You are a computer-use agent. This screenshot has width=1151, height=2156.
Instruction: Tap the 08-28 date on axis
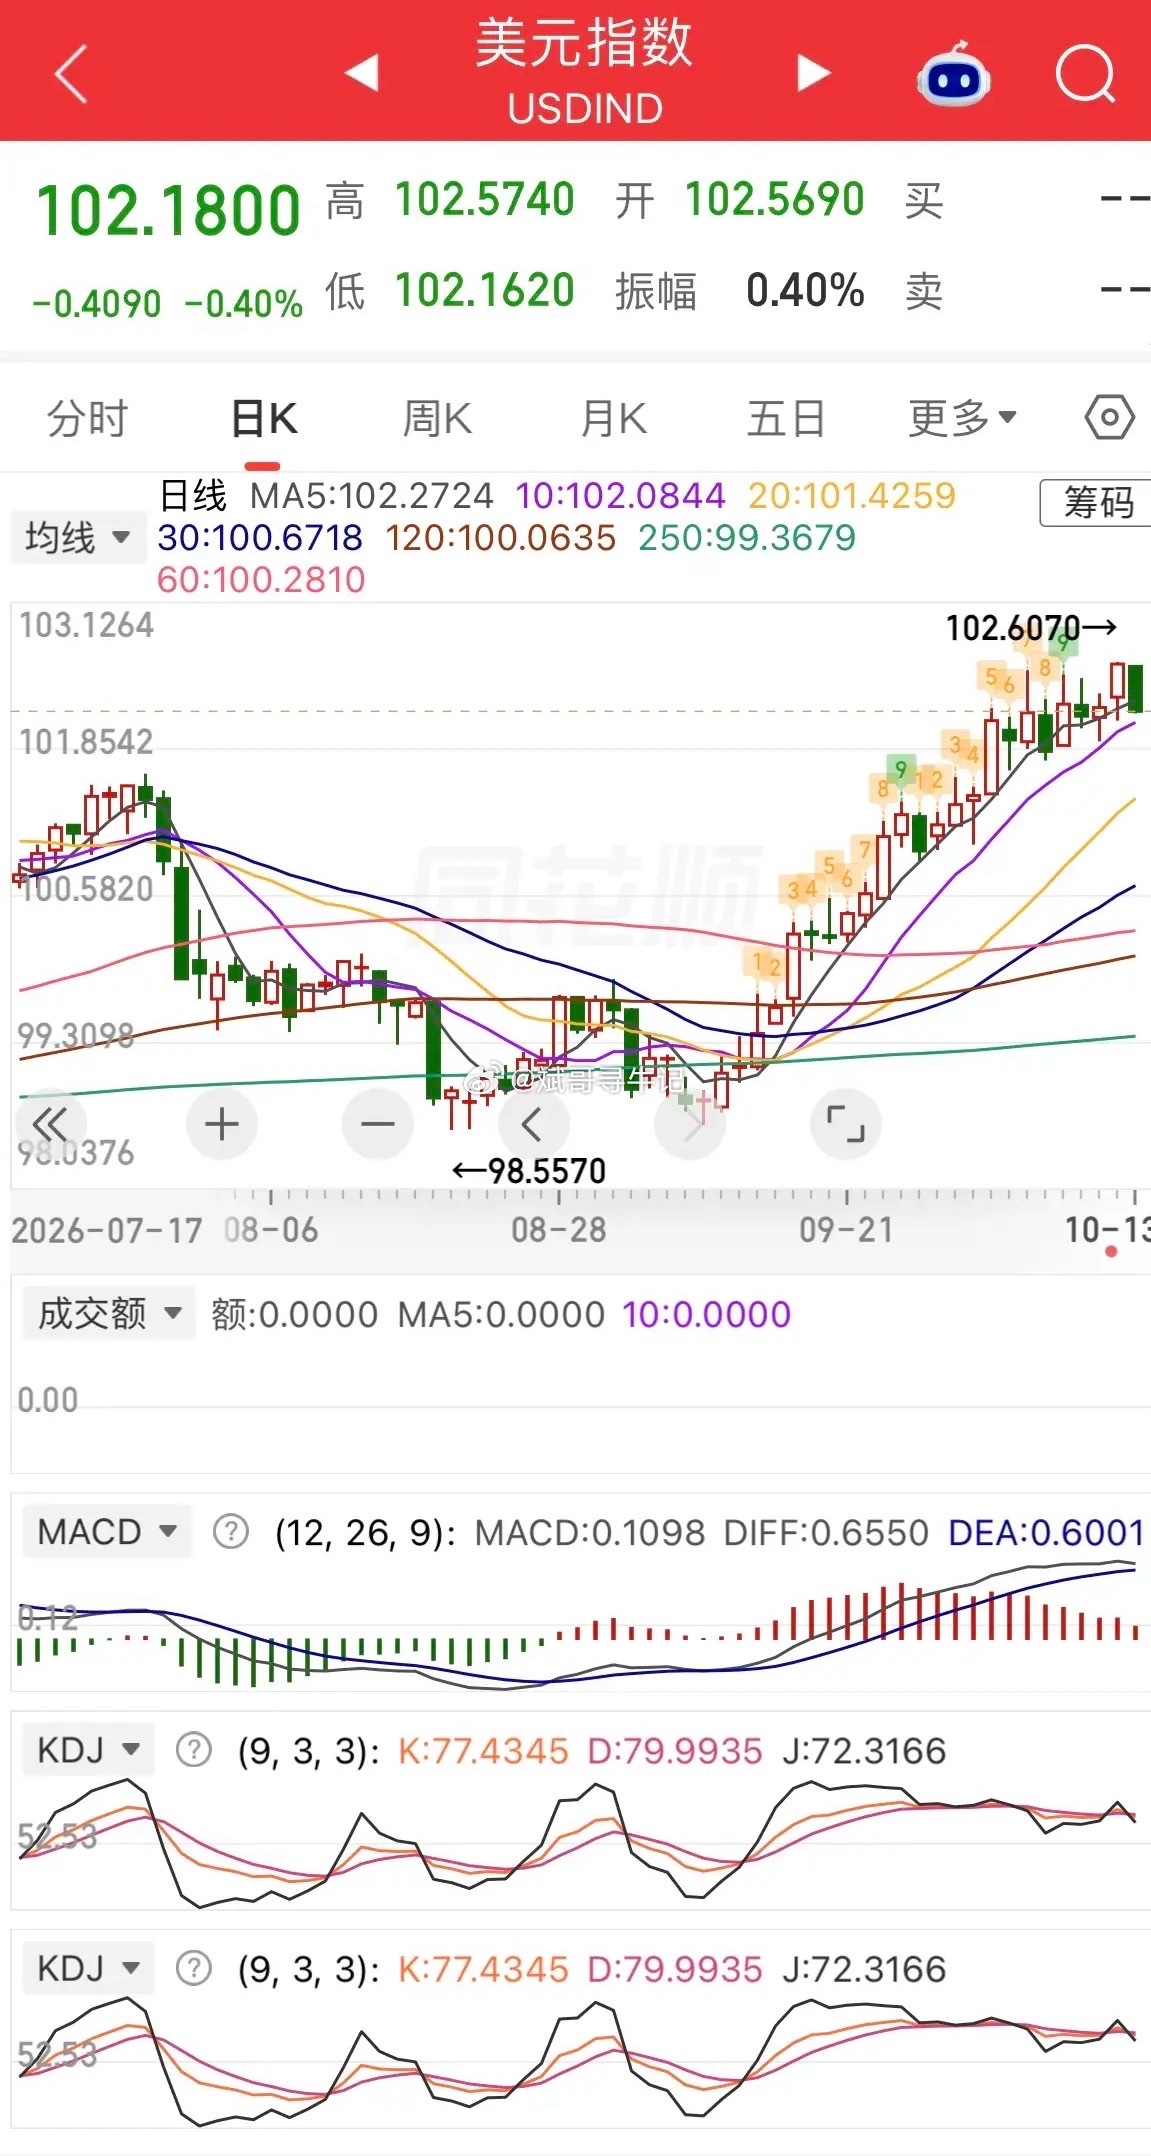coord(558,1229)
